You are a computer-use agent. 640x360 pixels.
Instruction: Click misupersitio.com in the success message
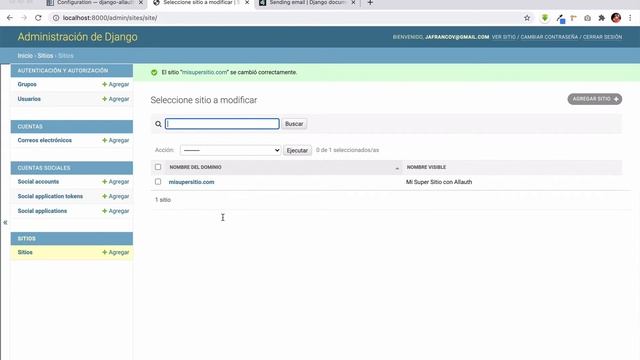pyautogui.click(x=204, y=72)
